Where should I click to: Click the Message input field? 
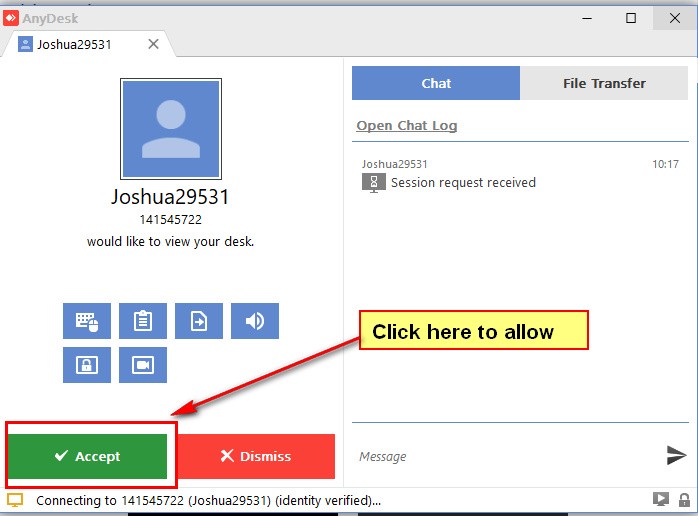[507, 456]
